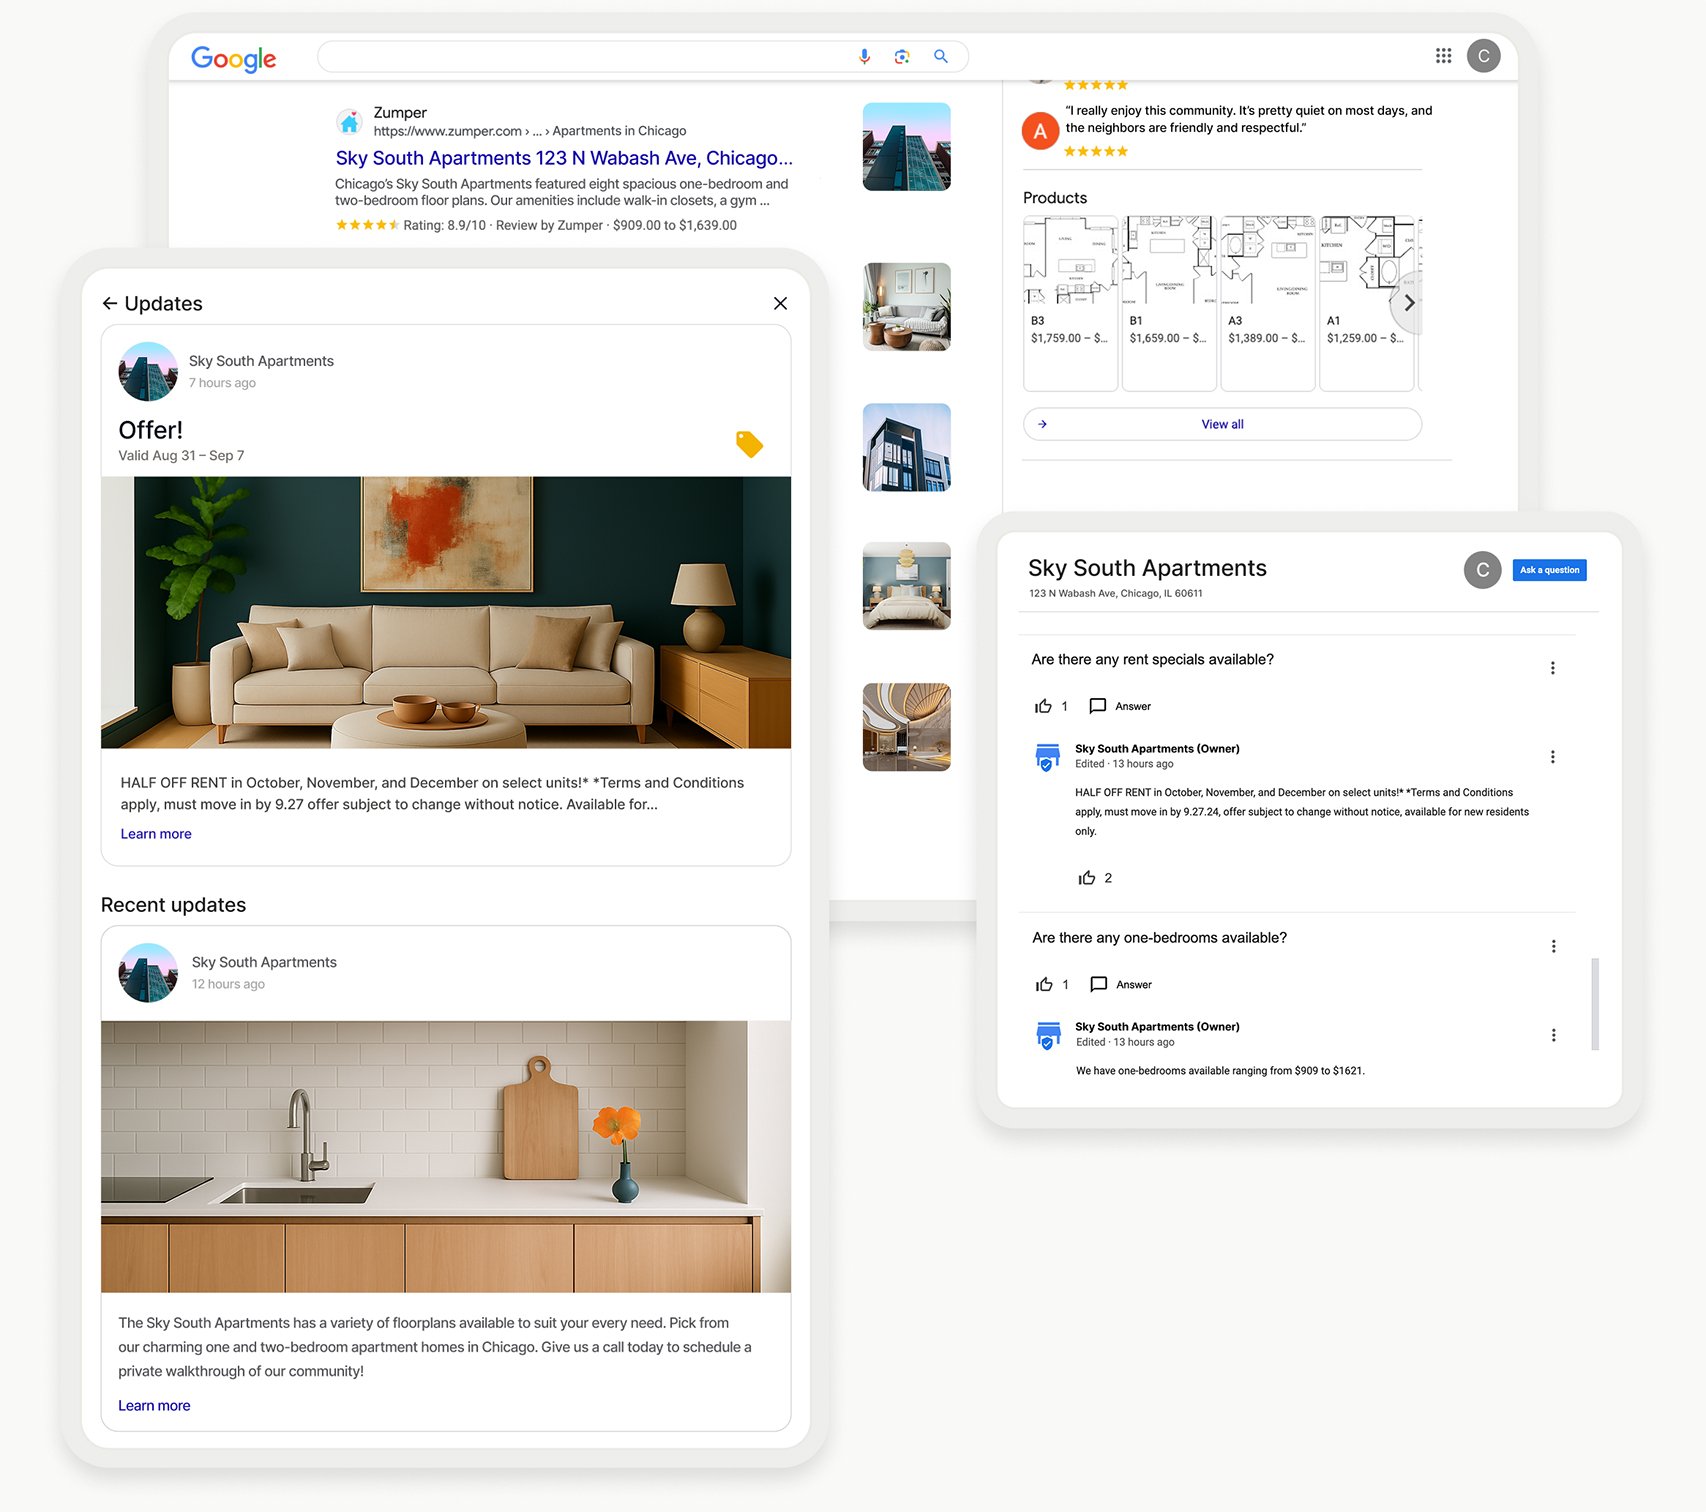This screenshot has width=1706, height=1512.
Task: Like the one-bedrooms question
Action: (x=1044, y=984)
